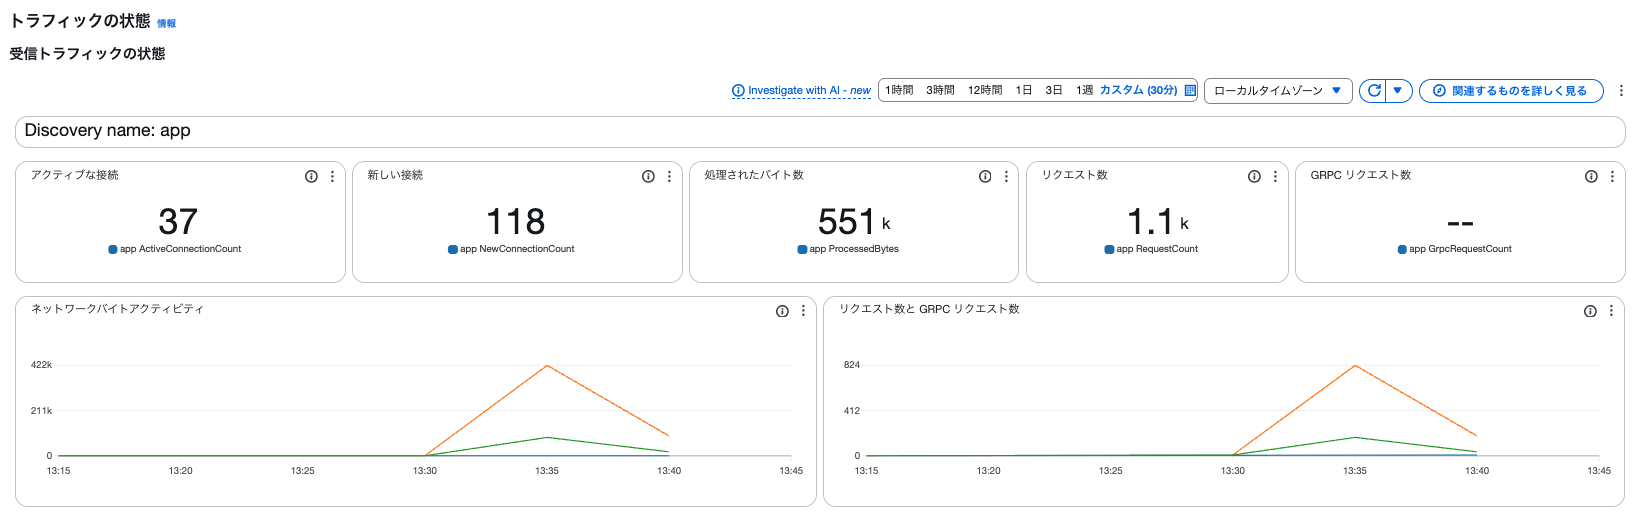Viewport: 1639px width, 519px height.
Task: Click the 1.1 k request count value
Action: pos(1158,221)
